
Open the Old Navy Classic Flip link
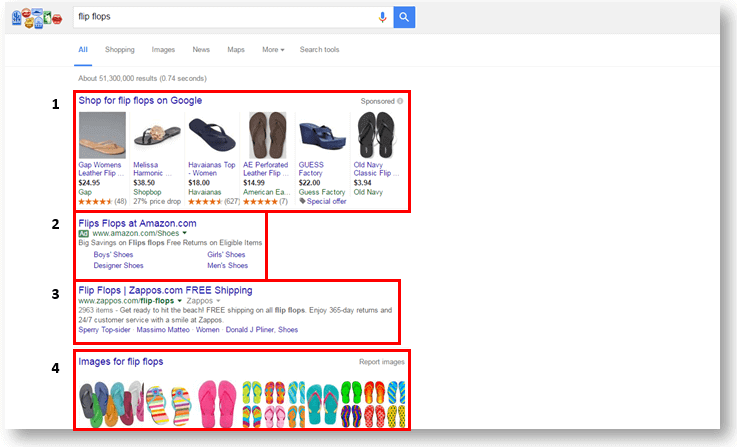pos(376,169)
